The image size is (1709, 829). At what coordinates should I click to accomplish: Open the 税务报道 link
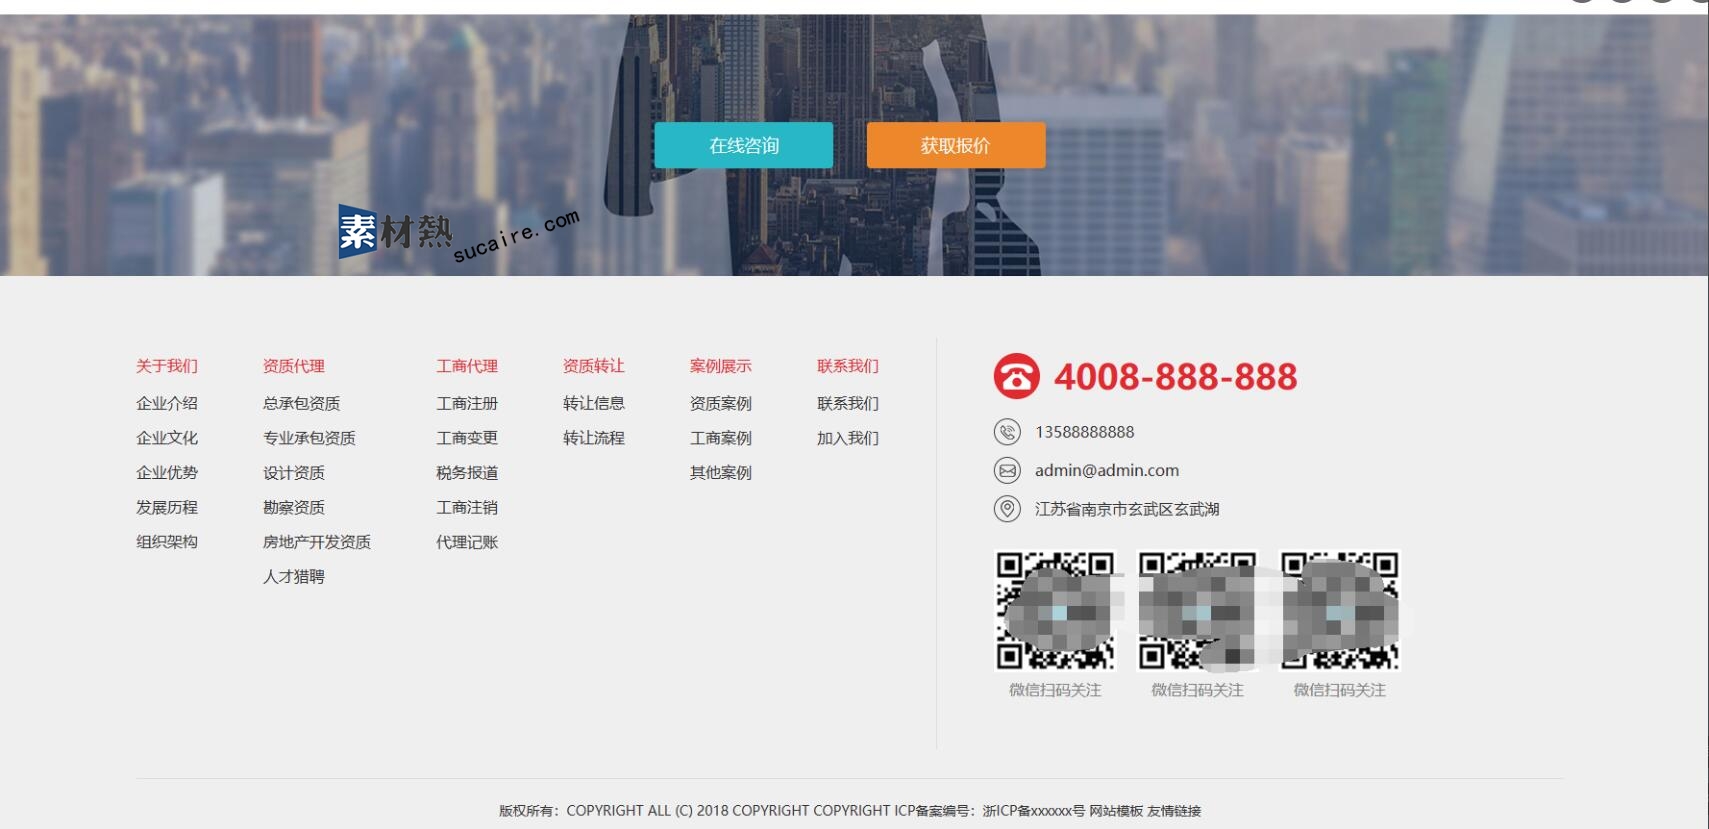point(467,473)
